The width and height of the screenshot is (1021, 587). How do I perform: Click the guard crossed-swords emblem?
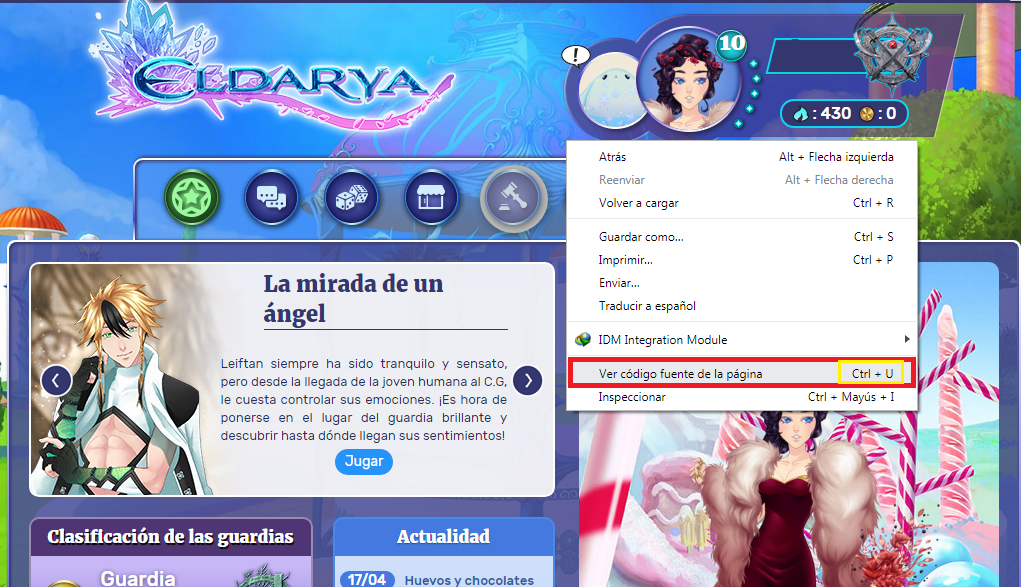coord(893,52)
